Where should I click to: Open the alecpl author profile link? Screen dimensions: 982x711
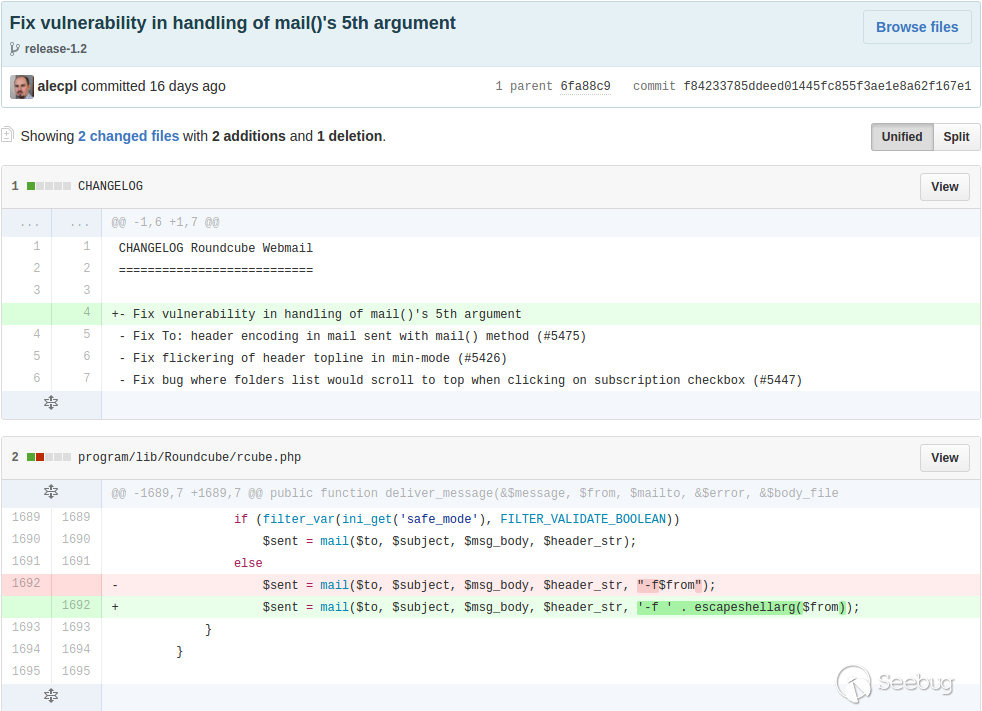point(57,86)
